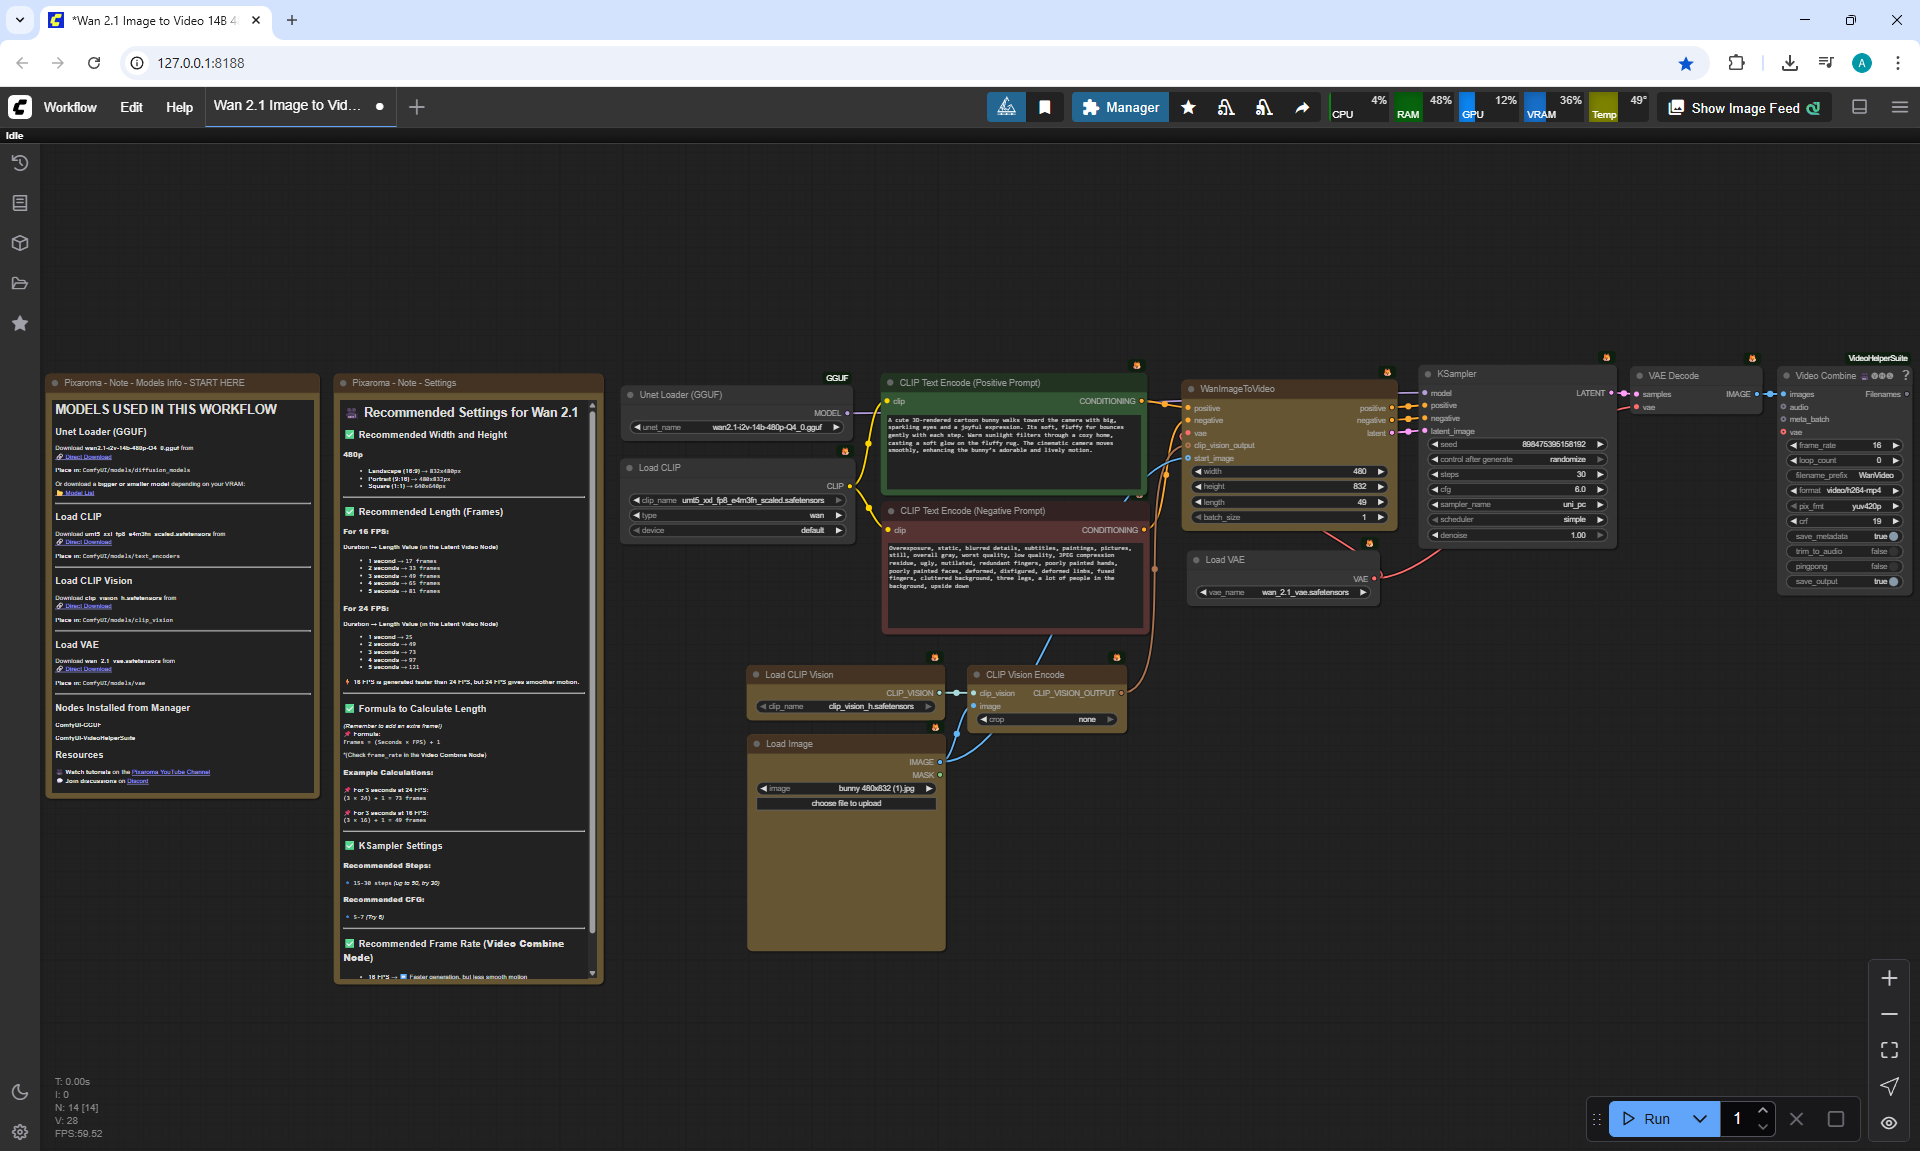Click fit view canvas icon
Viewport: 1920px width, 1151px height.
pyautogui.click(x=1889, y=1050)
